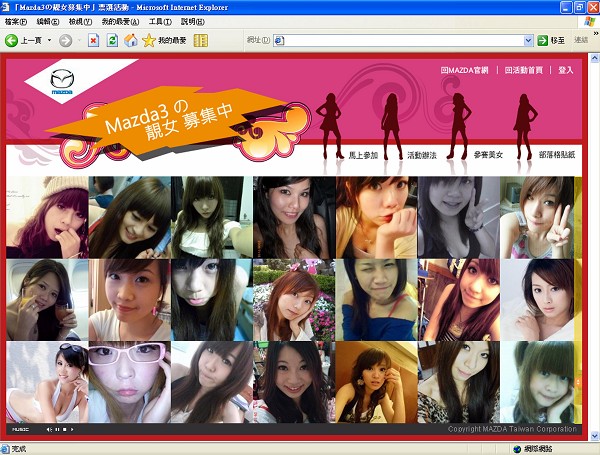This screenshot has width=600, height=455.
Task: Click the browser Forward arrow button
Action: [x=65, y=40]
